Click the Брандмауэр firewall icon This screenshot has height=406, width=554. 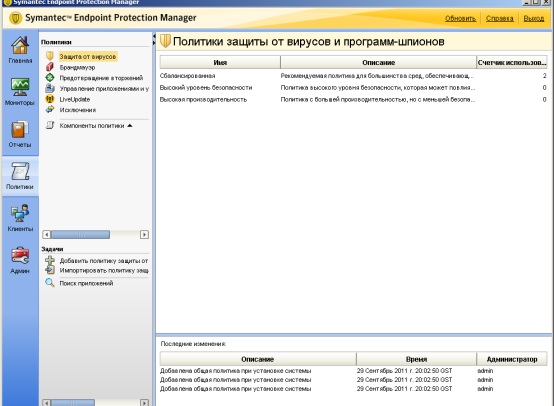click(50, 67)
